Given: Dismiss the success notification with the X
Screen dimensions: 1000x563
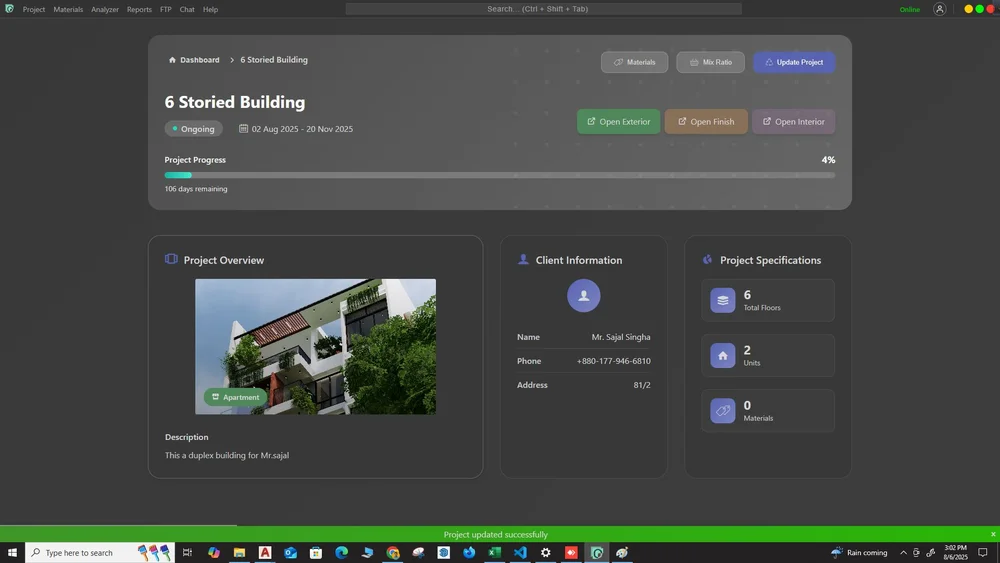Looking at the screenshot, I should point(992,534).
